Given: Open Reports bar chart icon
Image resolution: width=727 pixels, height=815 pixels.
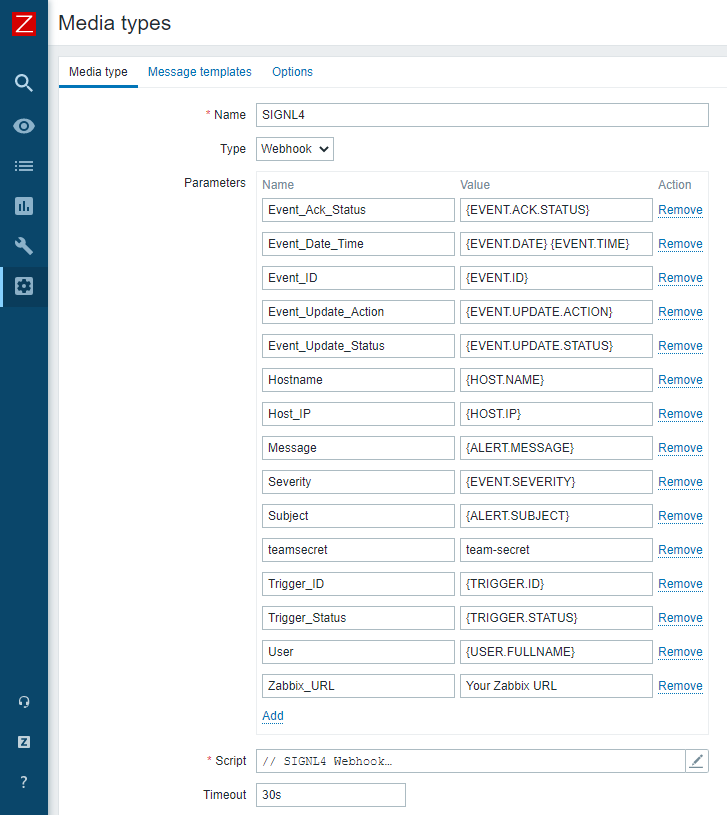Looking at the screenshot, I should coord(24,206).
